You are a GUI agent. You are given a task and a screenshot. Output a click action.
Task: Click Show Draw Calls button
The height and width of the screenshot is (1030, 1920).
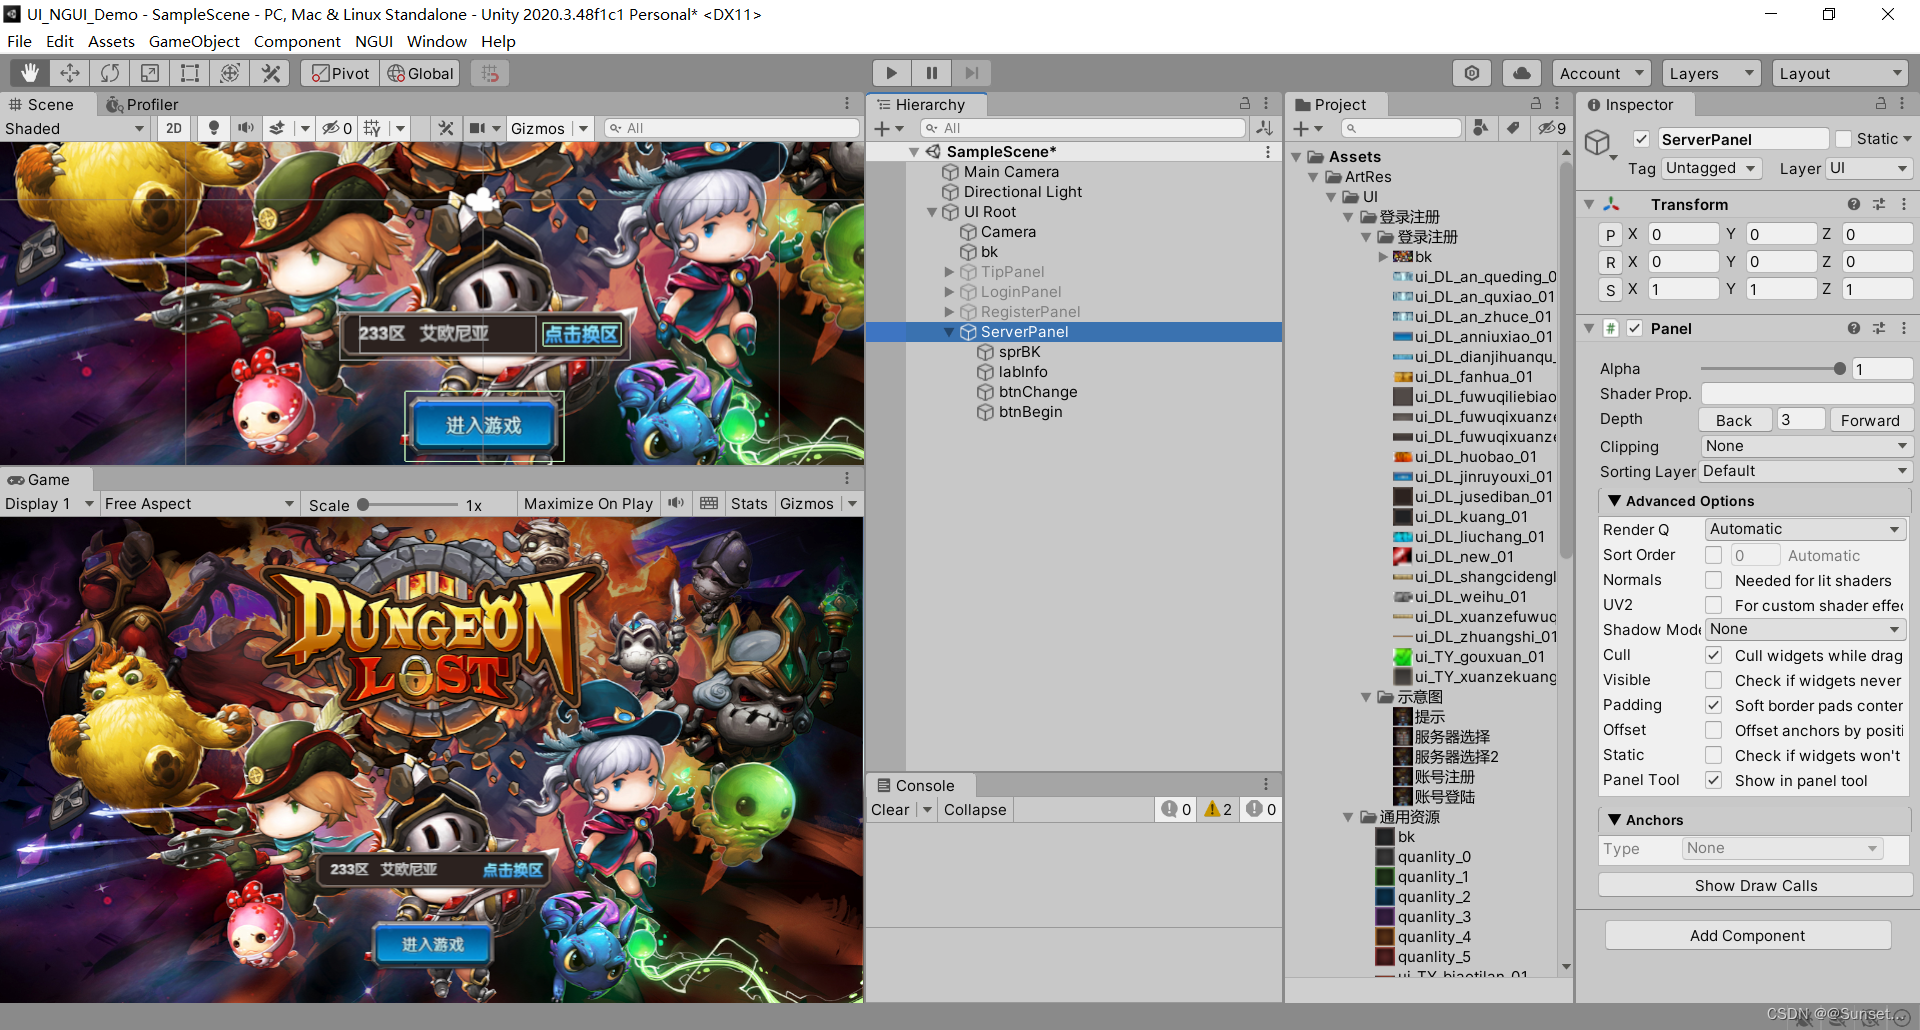(x=1756, y=885)
